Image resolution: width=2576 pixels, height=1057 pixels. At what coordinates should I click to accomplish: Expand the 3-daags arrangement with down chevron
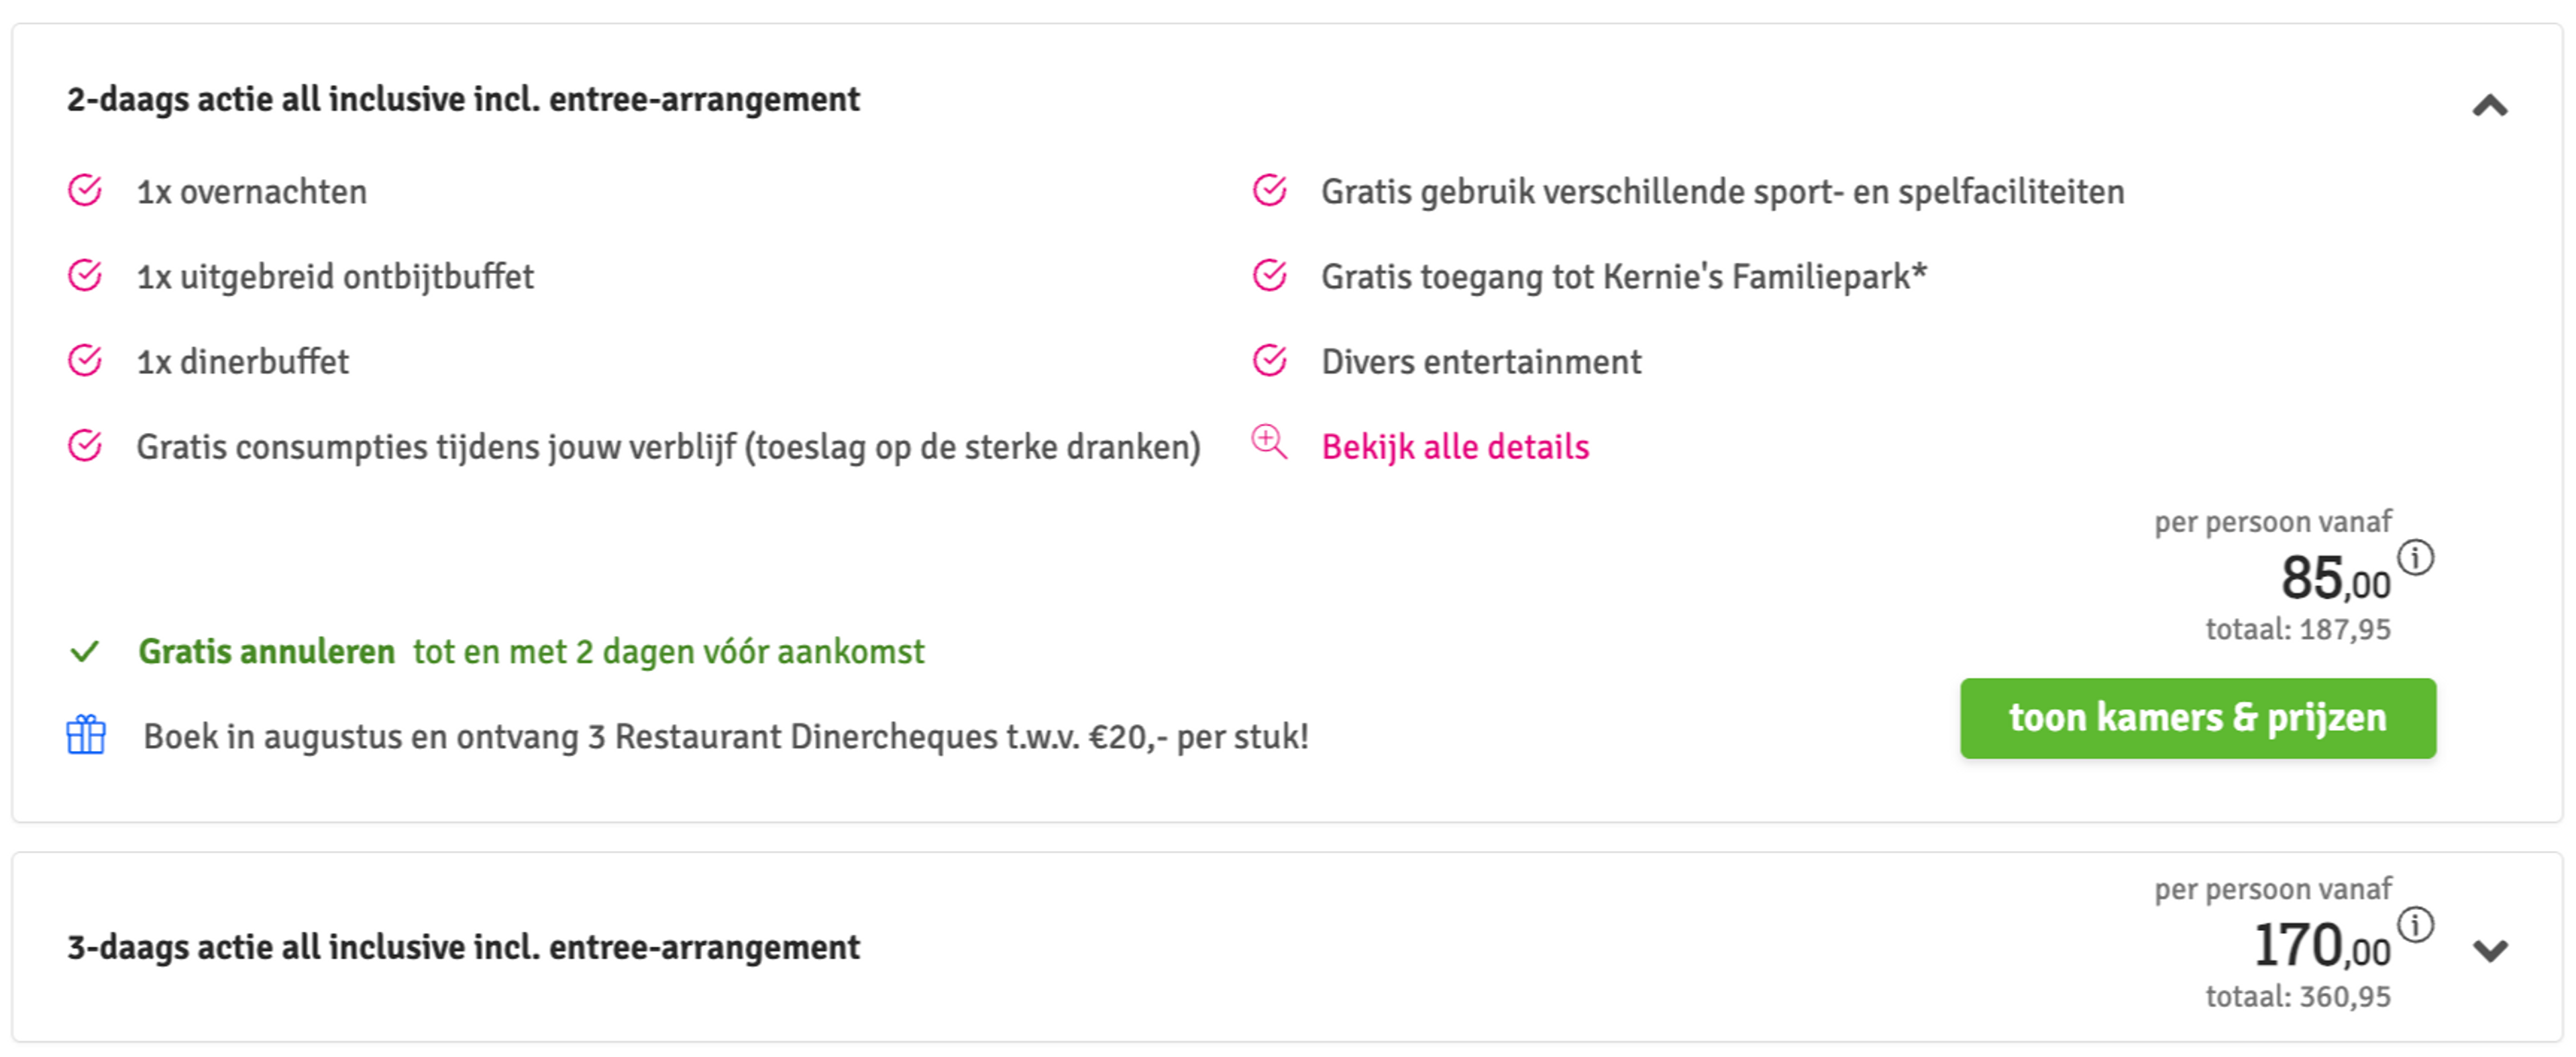pyautogui.click(x=2490, y=950)
